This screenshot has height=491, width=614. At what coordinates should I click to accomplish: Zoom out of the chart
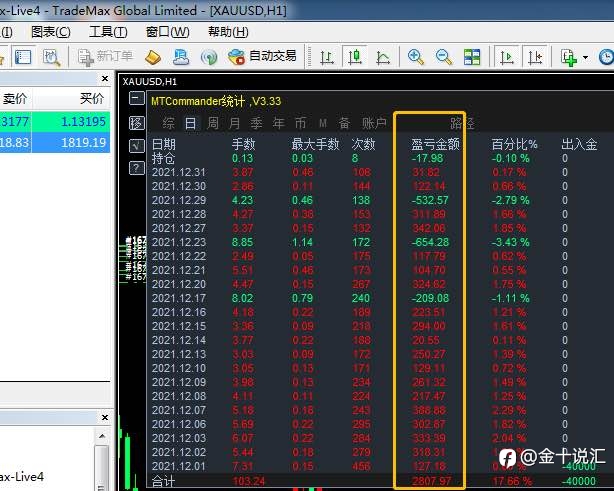click(444, 57)
